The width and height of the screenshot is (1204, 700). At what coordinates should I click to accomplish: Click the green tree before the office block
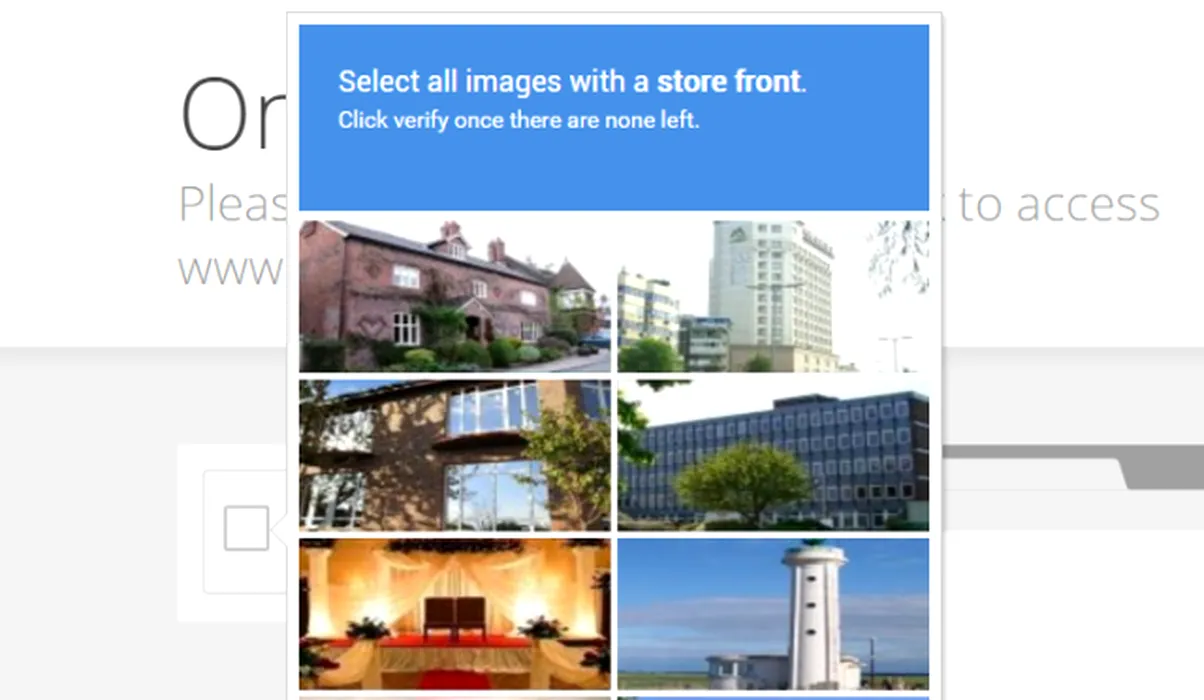743,483
